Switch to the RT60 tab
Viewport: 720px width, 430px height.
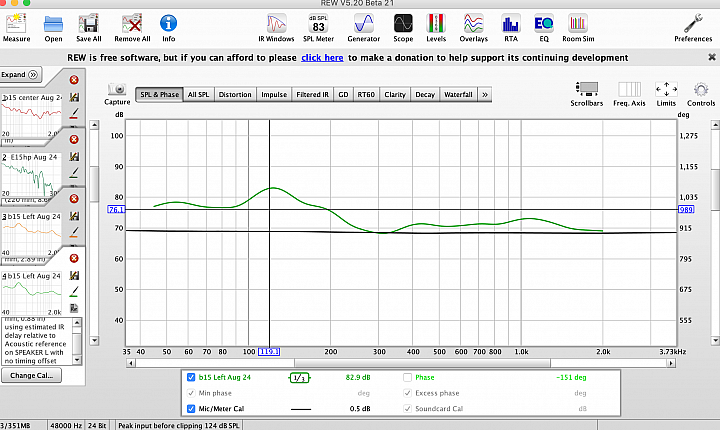366,94
